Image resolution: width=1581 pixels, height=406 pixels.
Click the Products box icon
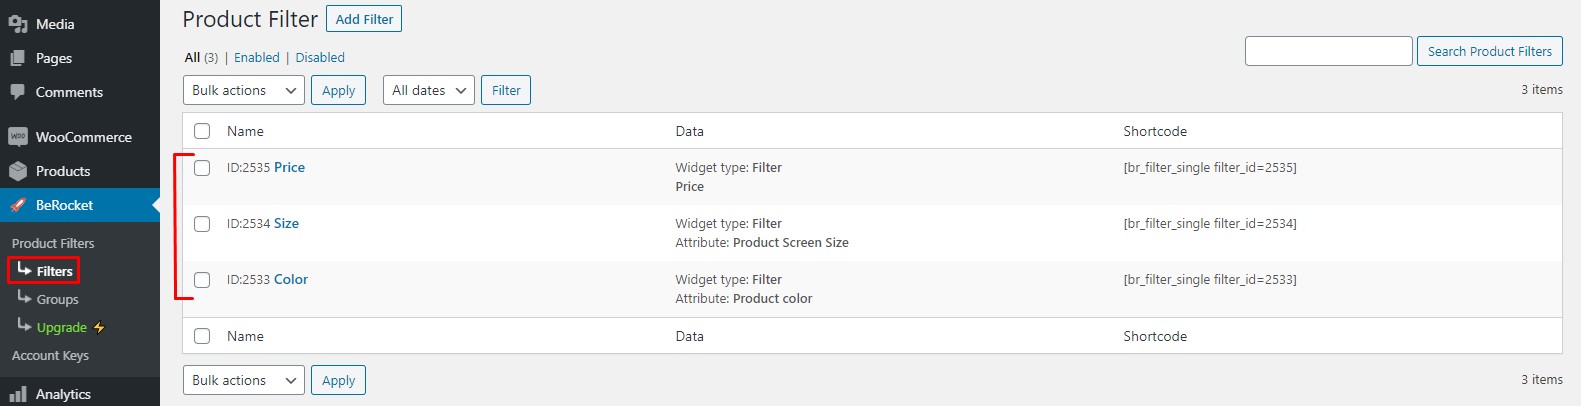point(17,171)
